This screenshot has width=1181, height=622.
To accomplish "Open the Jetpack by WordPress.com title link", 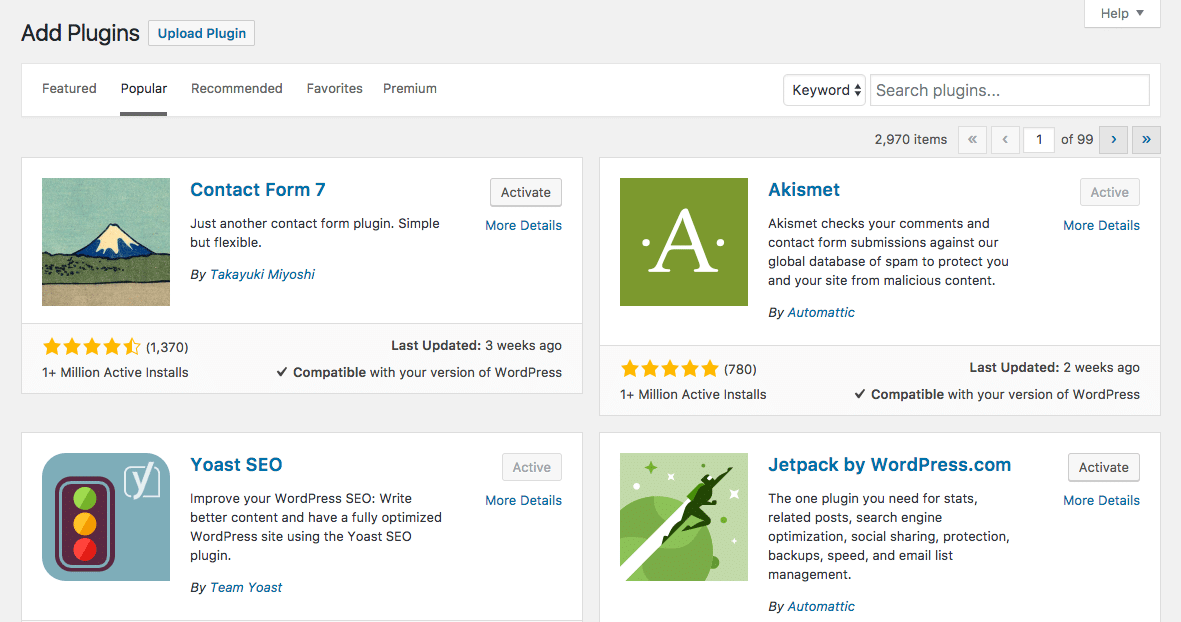I will pos(890,465).
